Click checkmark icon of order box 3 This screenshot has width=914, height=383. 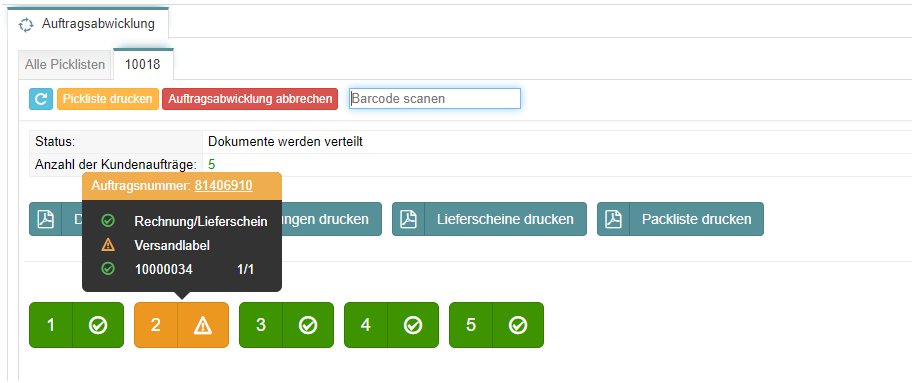point(308,325)
